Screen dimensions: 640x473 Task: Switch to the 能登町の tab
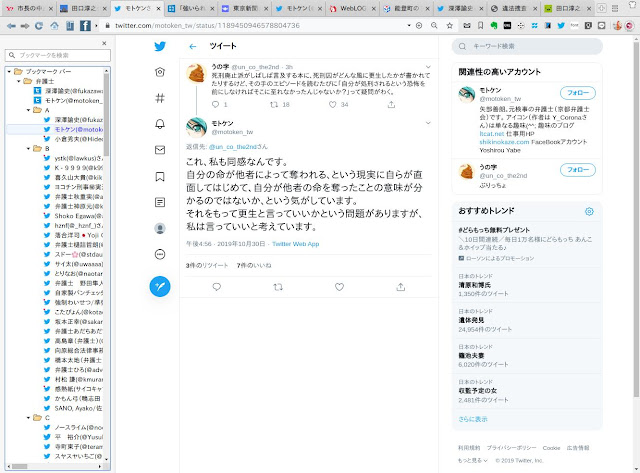tap(405, 8)
